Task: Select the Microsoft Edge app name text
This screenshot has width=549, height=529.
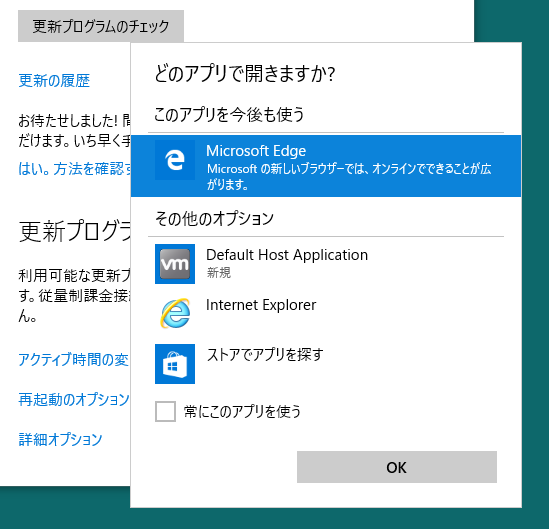Action: point(256,151)
